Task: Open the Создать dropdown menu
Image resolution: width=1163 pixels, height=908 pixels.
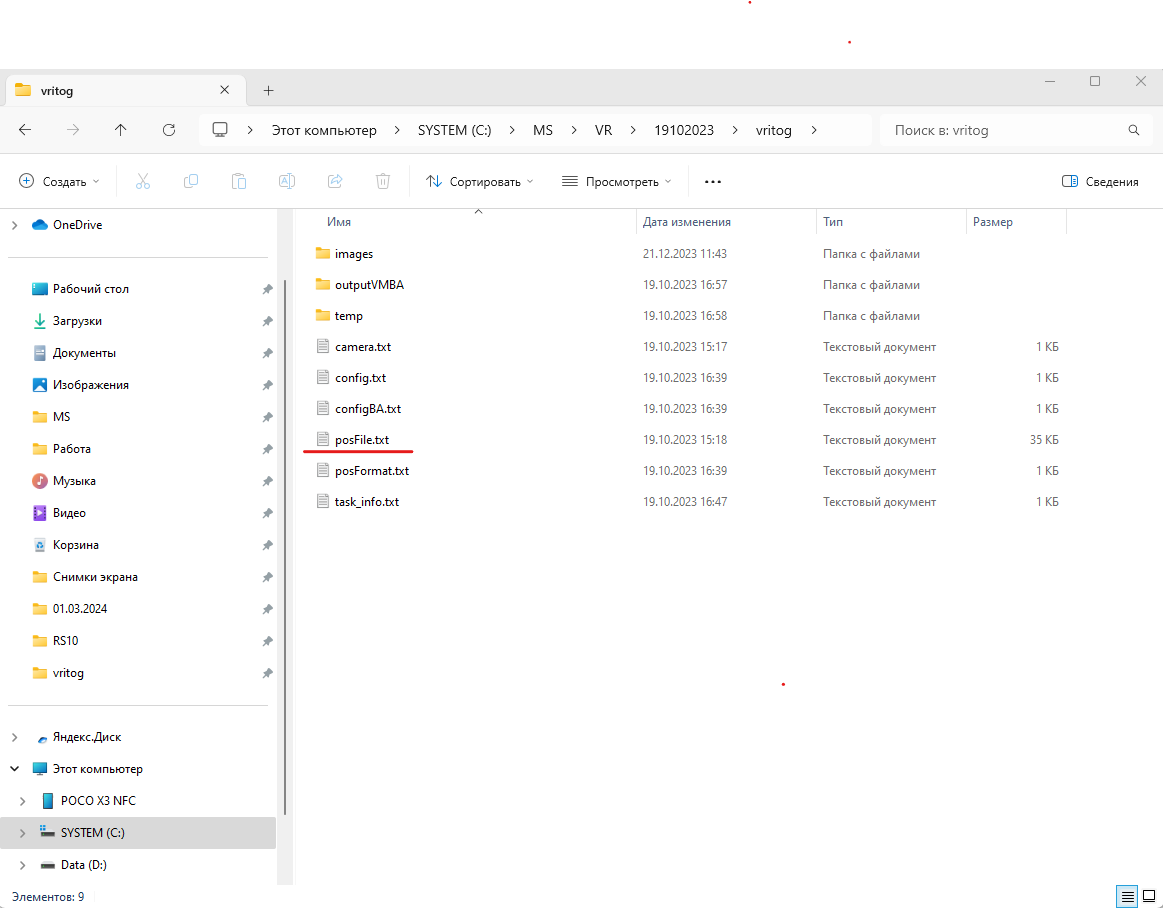Action: (59, 182)
